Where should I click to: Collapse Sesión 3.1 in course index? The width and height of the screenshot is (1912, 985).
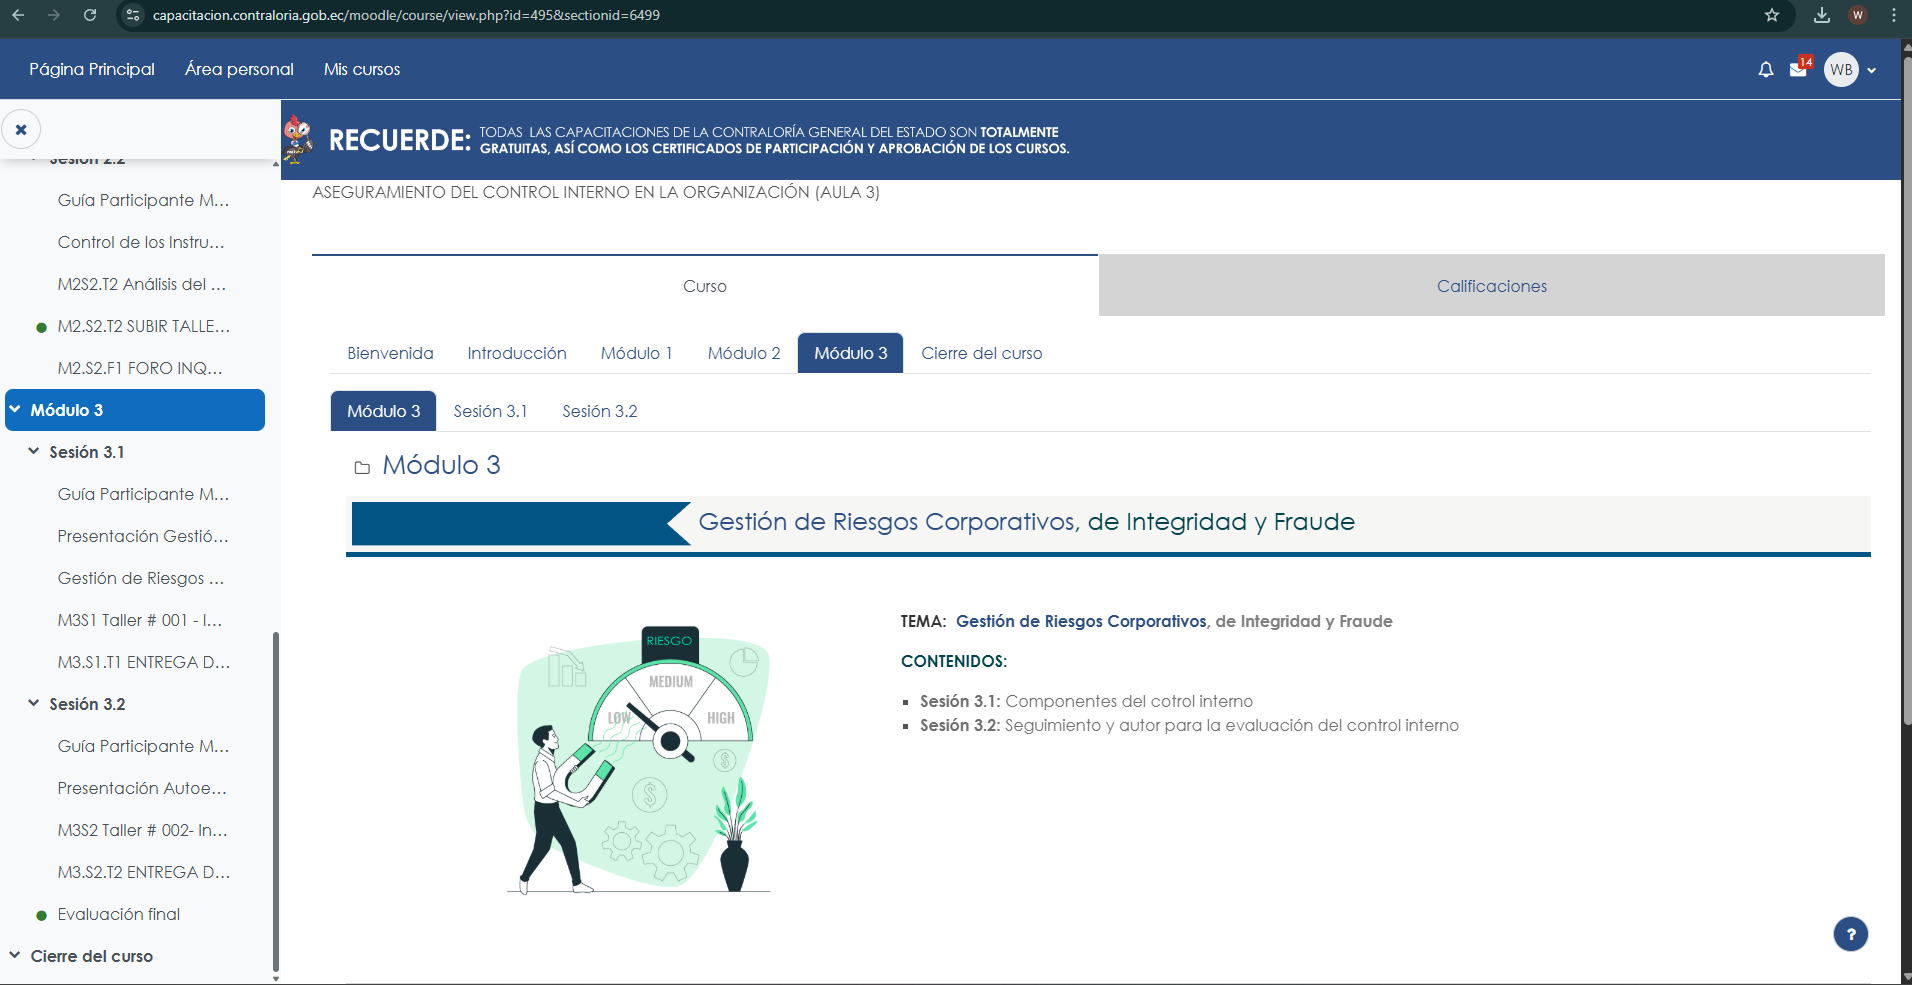pos(34,452)
